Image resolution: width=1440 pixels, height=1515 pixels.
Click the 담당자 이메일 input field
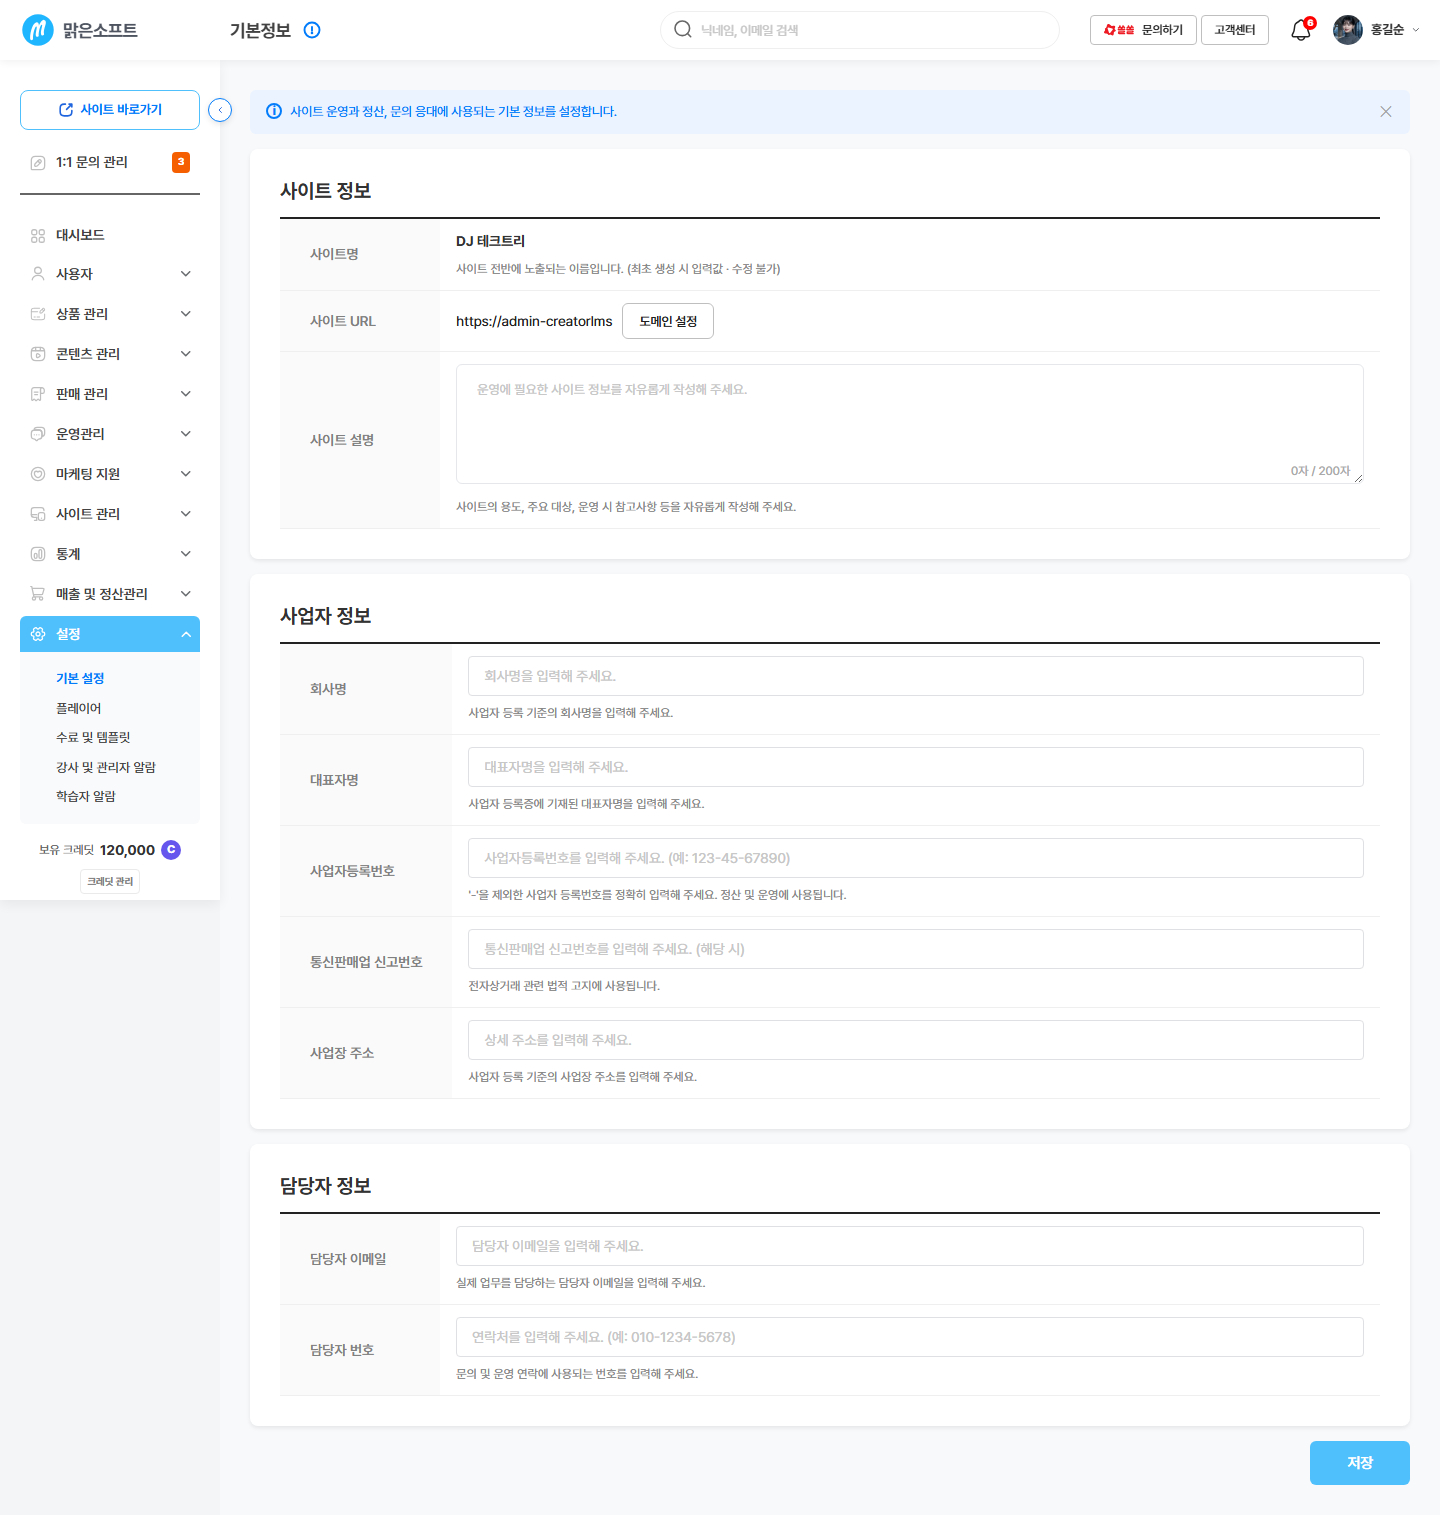coord(910,1246)
